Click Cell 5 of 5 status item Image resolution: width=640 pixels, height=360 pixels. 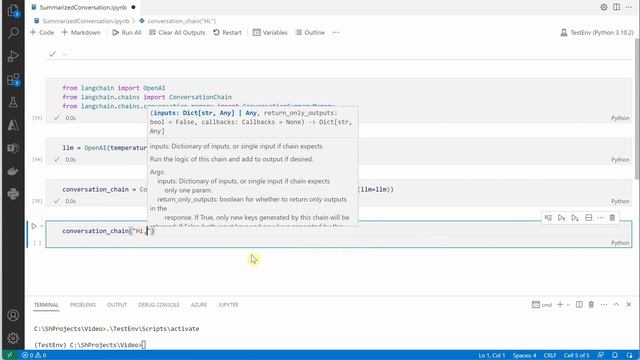(x=577, y=355)
